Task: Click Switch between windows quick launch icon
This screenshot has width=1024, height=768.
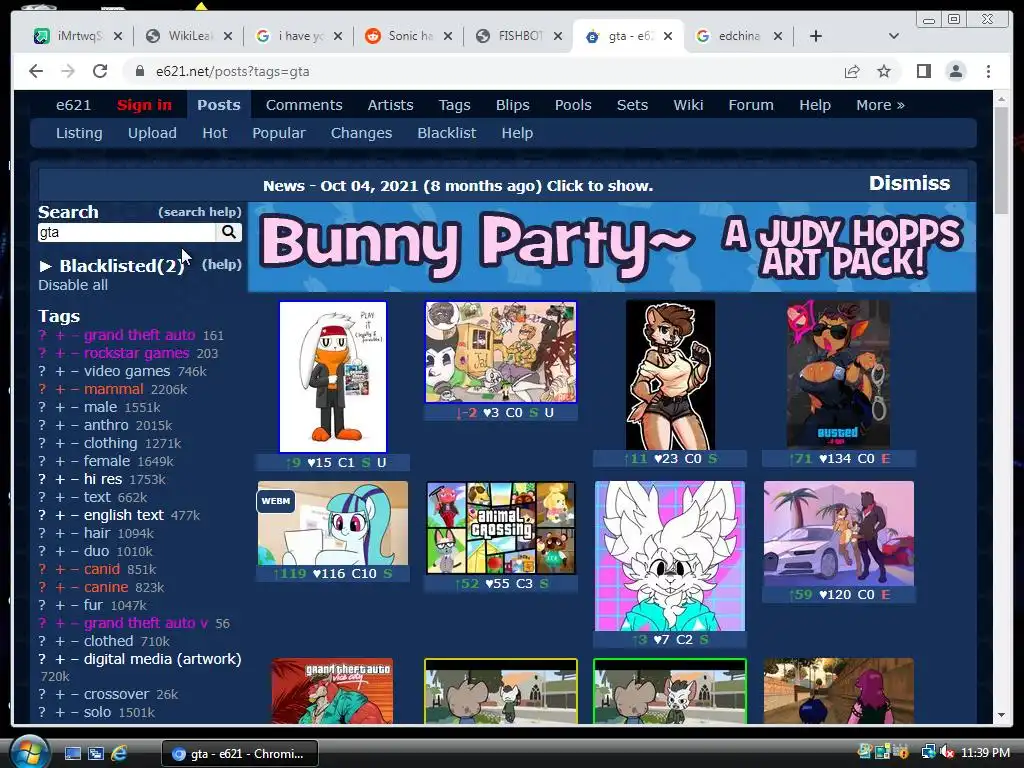Action: (x=95, y=754)
